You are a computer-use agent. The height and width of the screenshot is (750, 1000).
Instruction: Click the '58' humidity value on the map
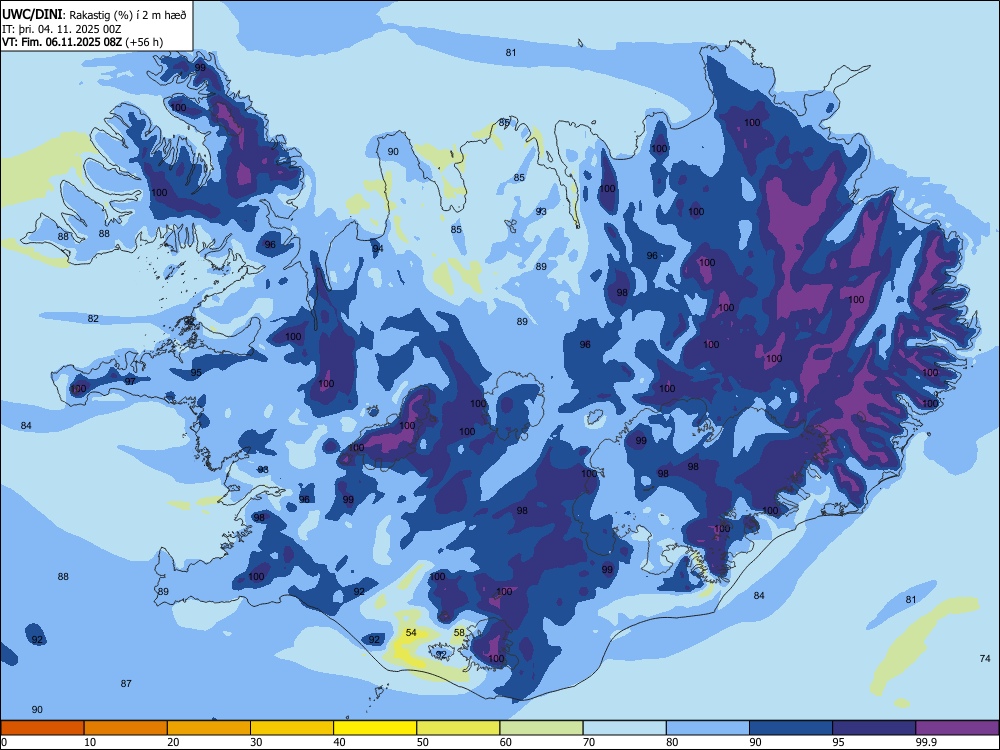click(459, 633)
